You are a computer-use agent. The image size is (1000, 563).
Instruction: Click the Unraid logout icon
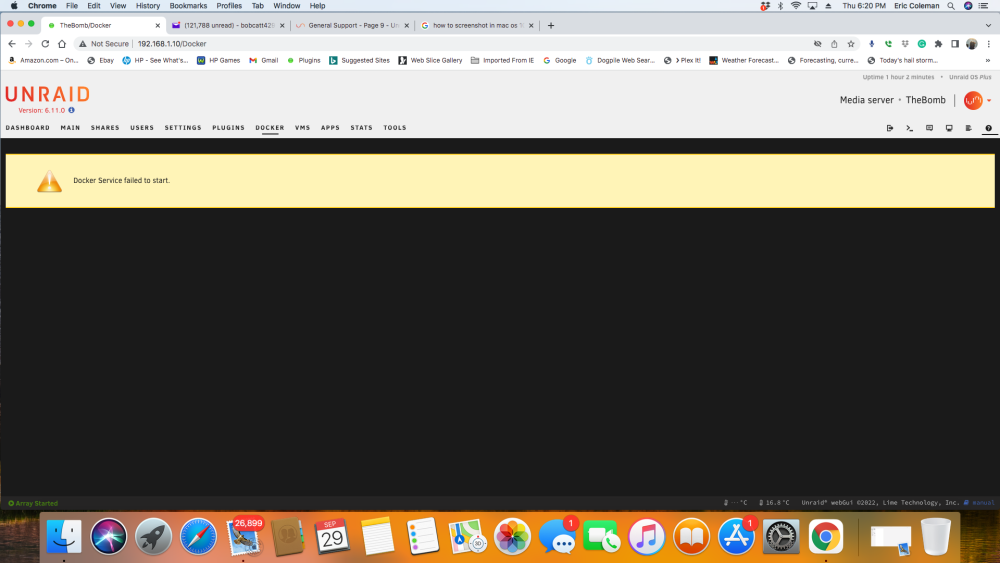click(x=890, y=128)
